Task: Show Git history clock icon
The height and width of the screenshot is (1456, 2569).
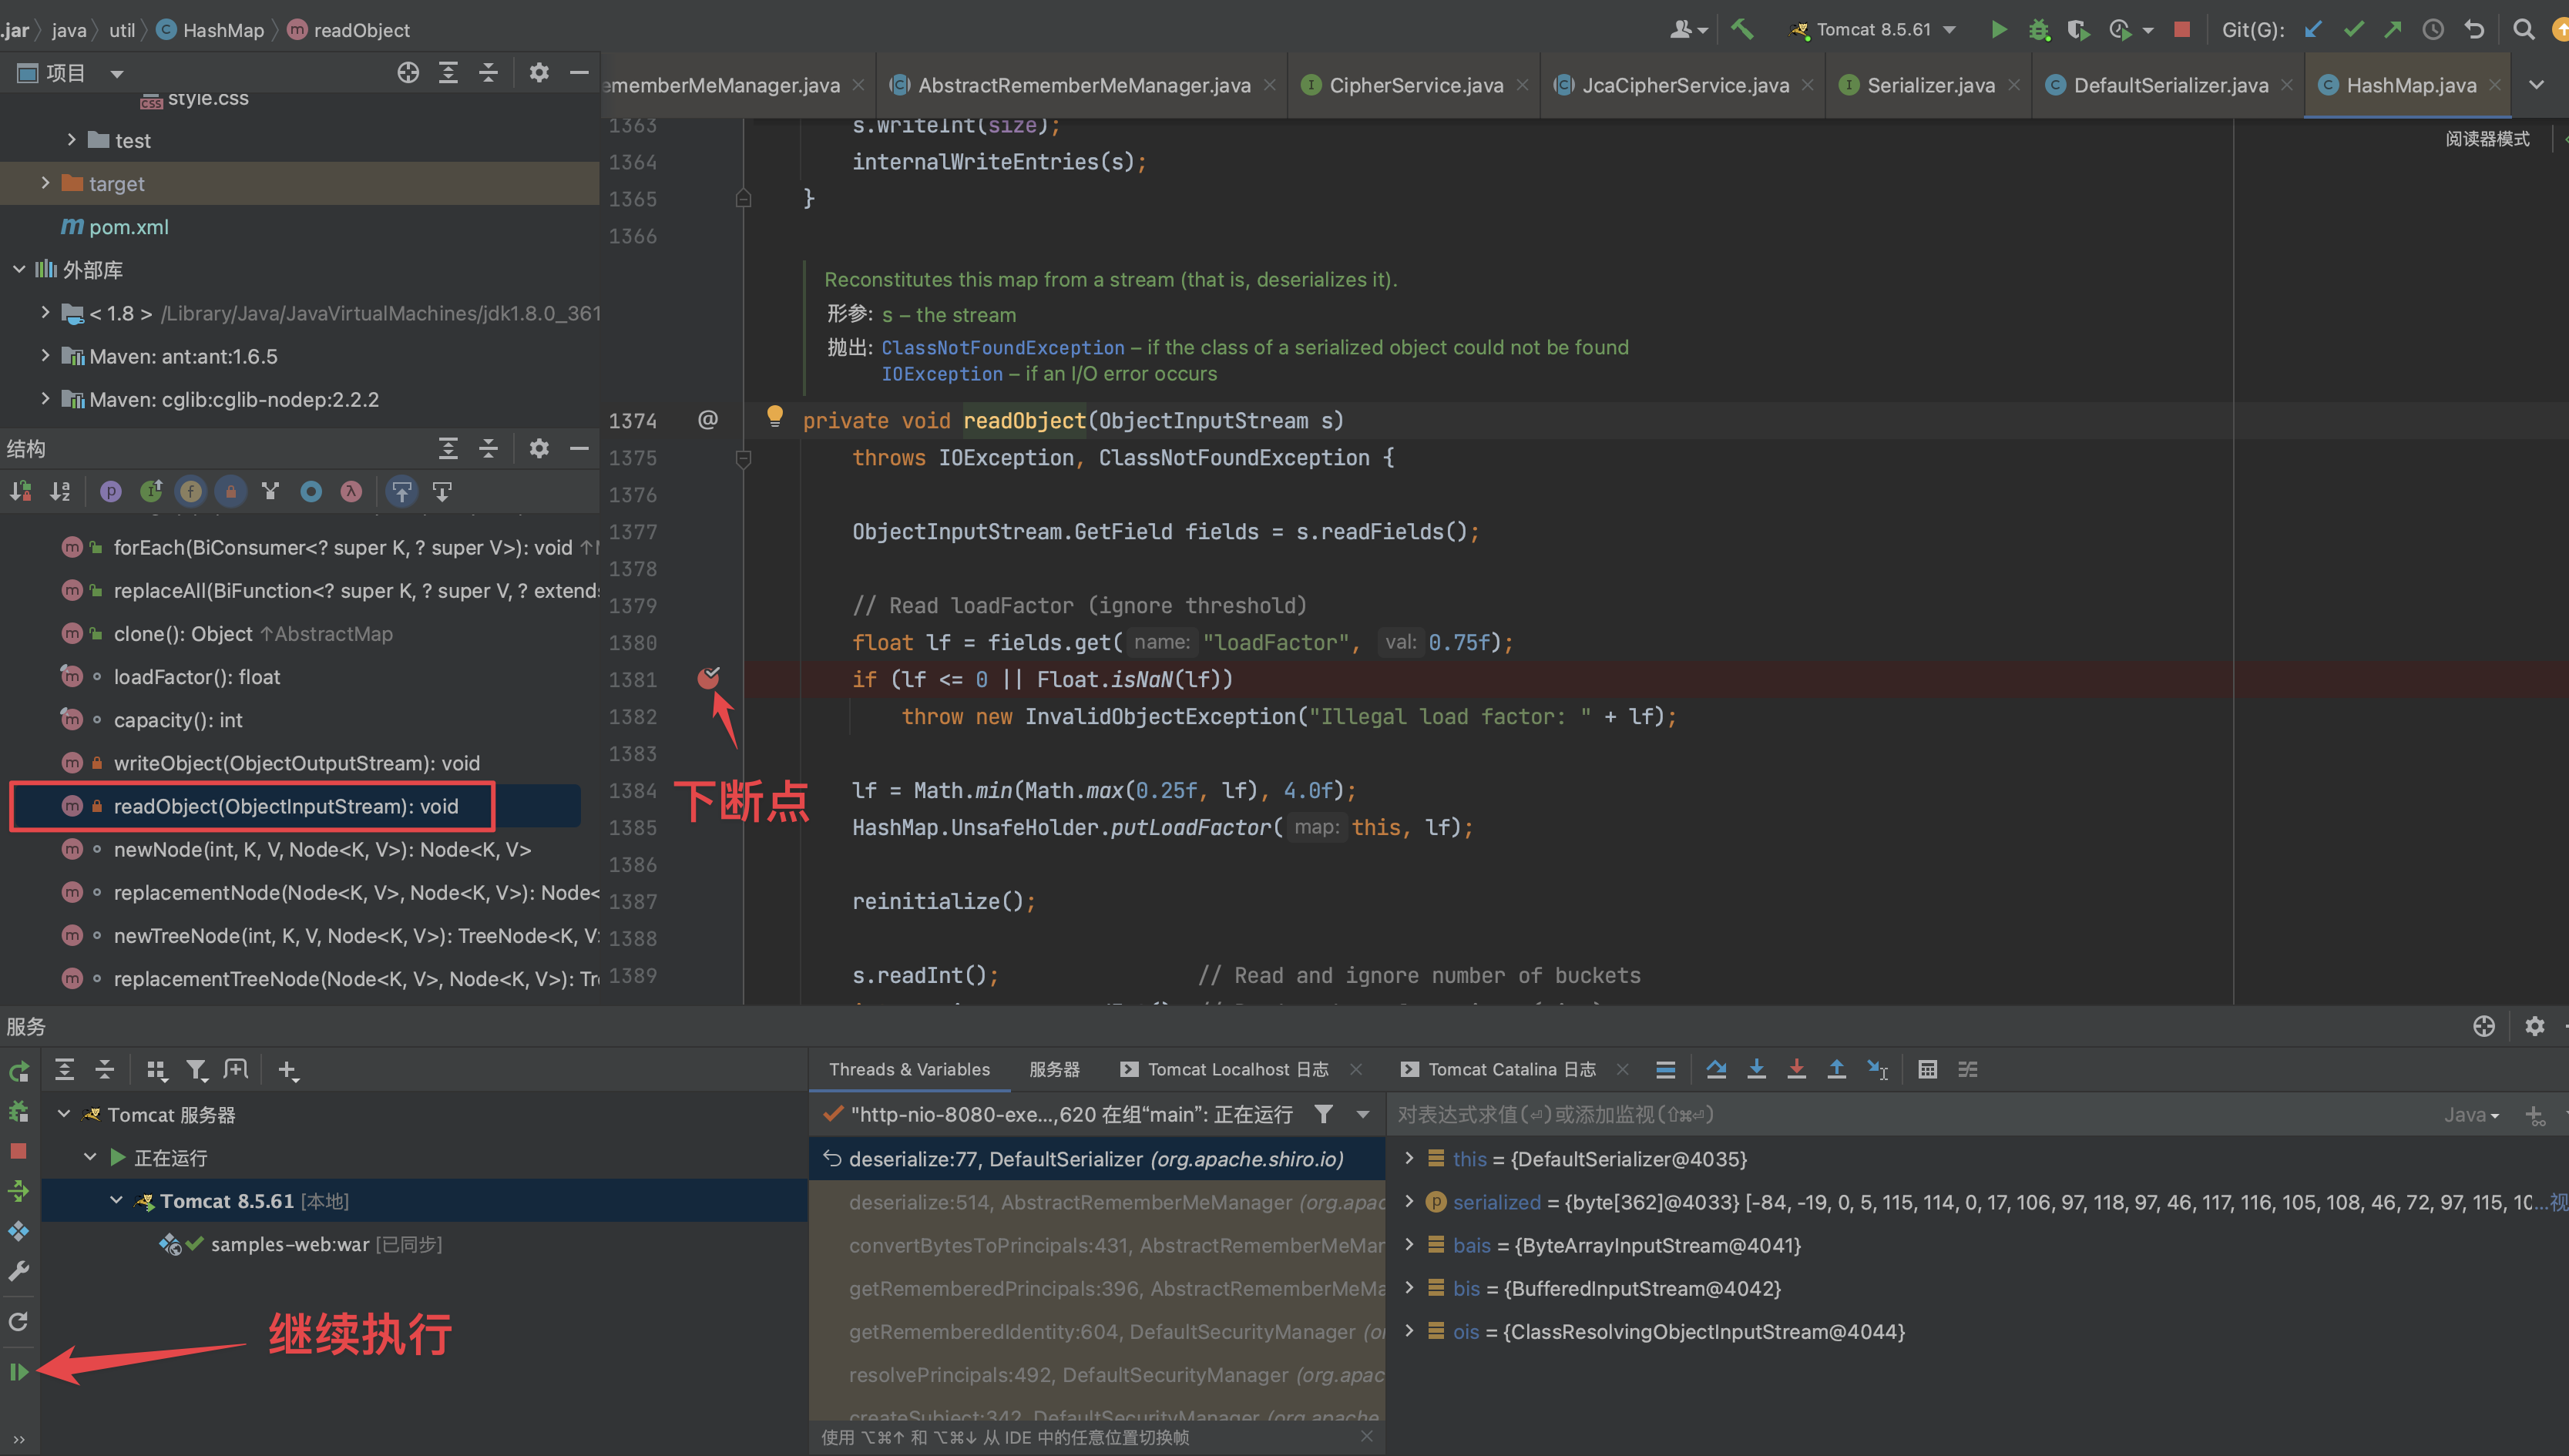Action: click(2433, 29)
